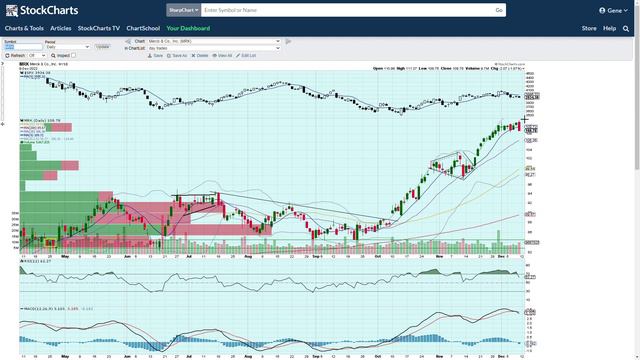
Task: Expand the Gene account menu
Action: coord(613,11)
